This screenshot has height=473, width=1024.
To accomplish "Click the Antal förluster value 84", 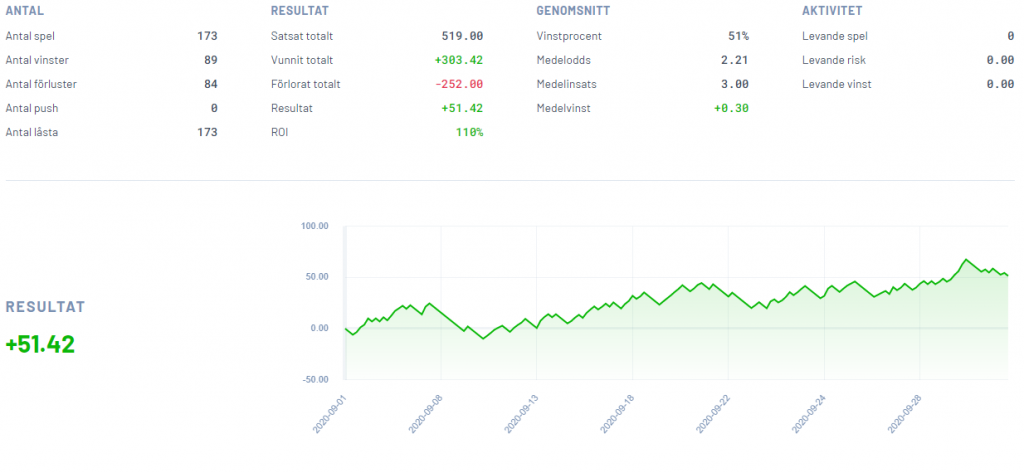I will (x=210, y=84).
